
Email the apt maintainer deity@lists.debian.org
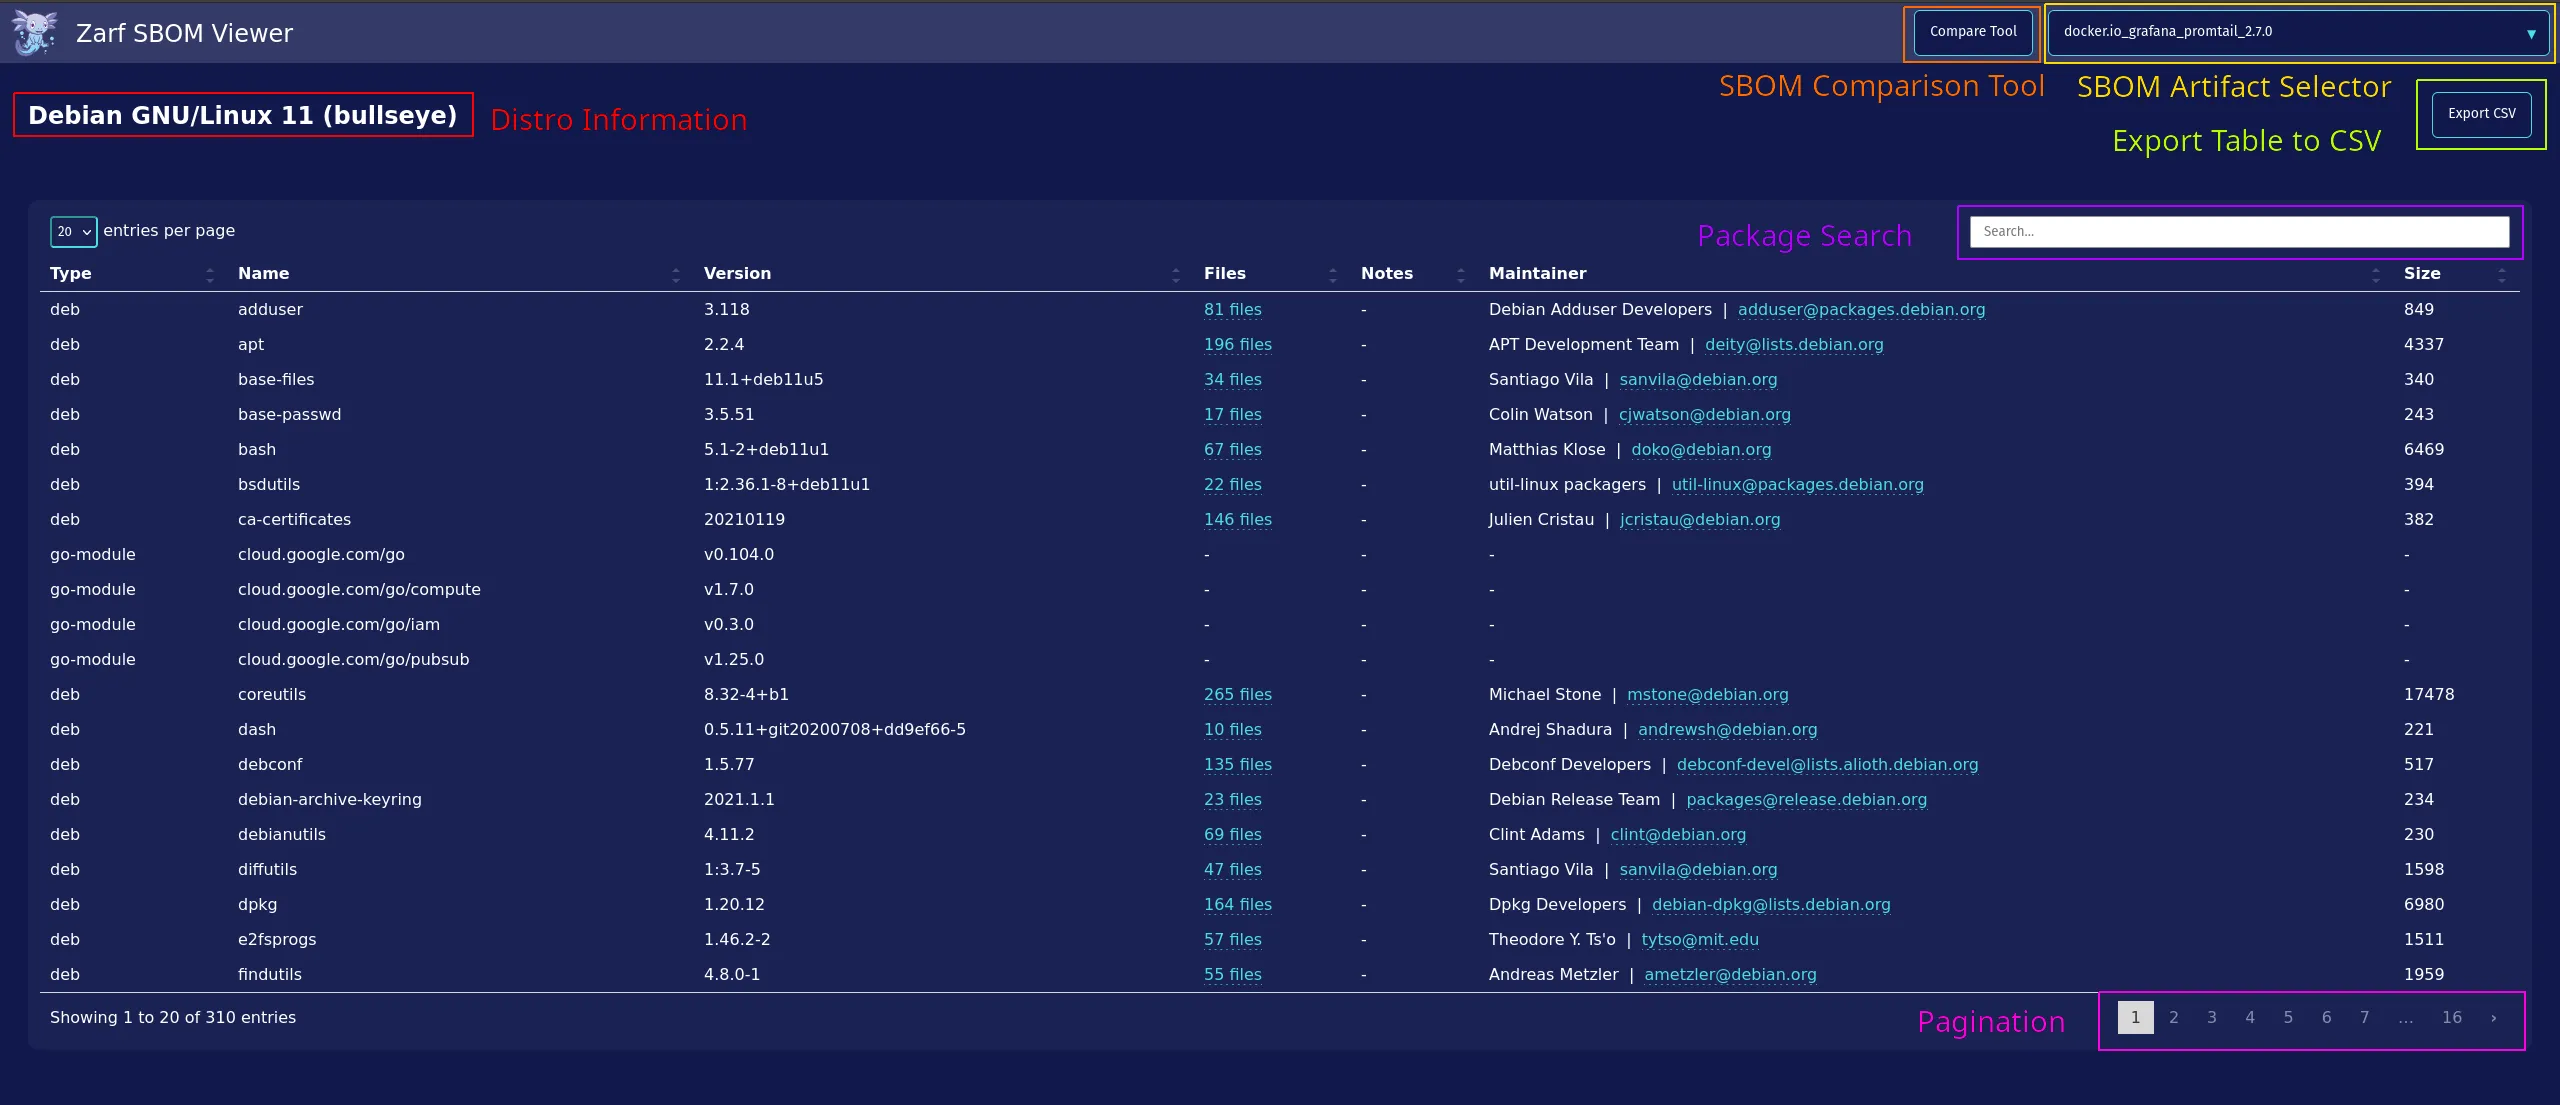click(1794, 344)
